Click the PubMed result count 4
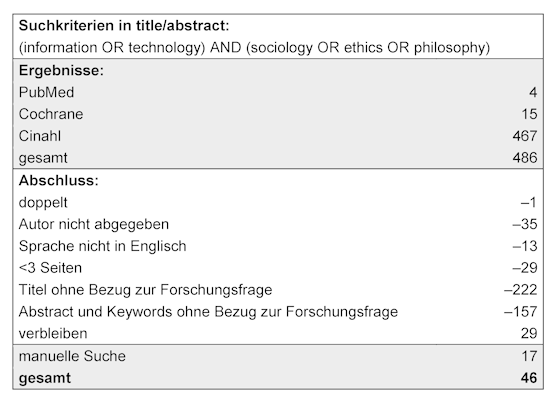 tap(533, 92)
